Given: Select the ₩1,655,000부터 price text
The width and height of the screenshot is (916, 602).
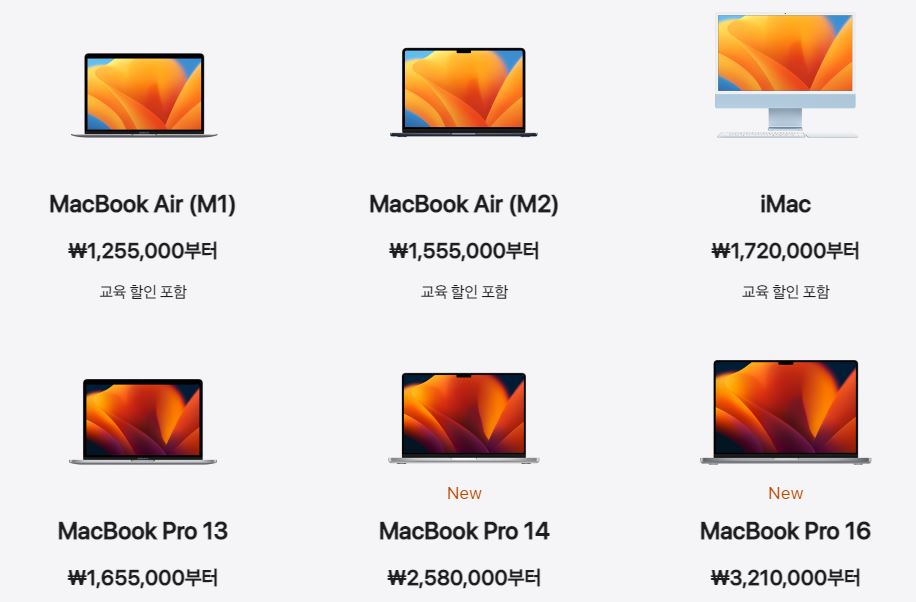Looking at the screenshot, I should click(x=143, y=577).
